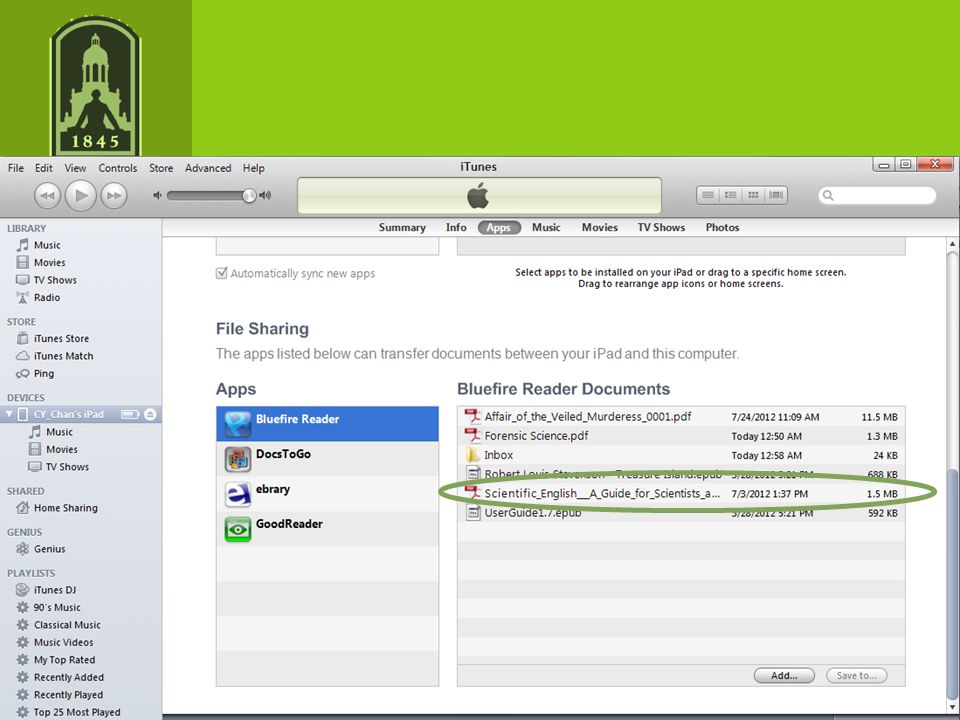Switch to the Photos tab
The image size is (960, 720).
pos(722,227)
